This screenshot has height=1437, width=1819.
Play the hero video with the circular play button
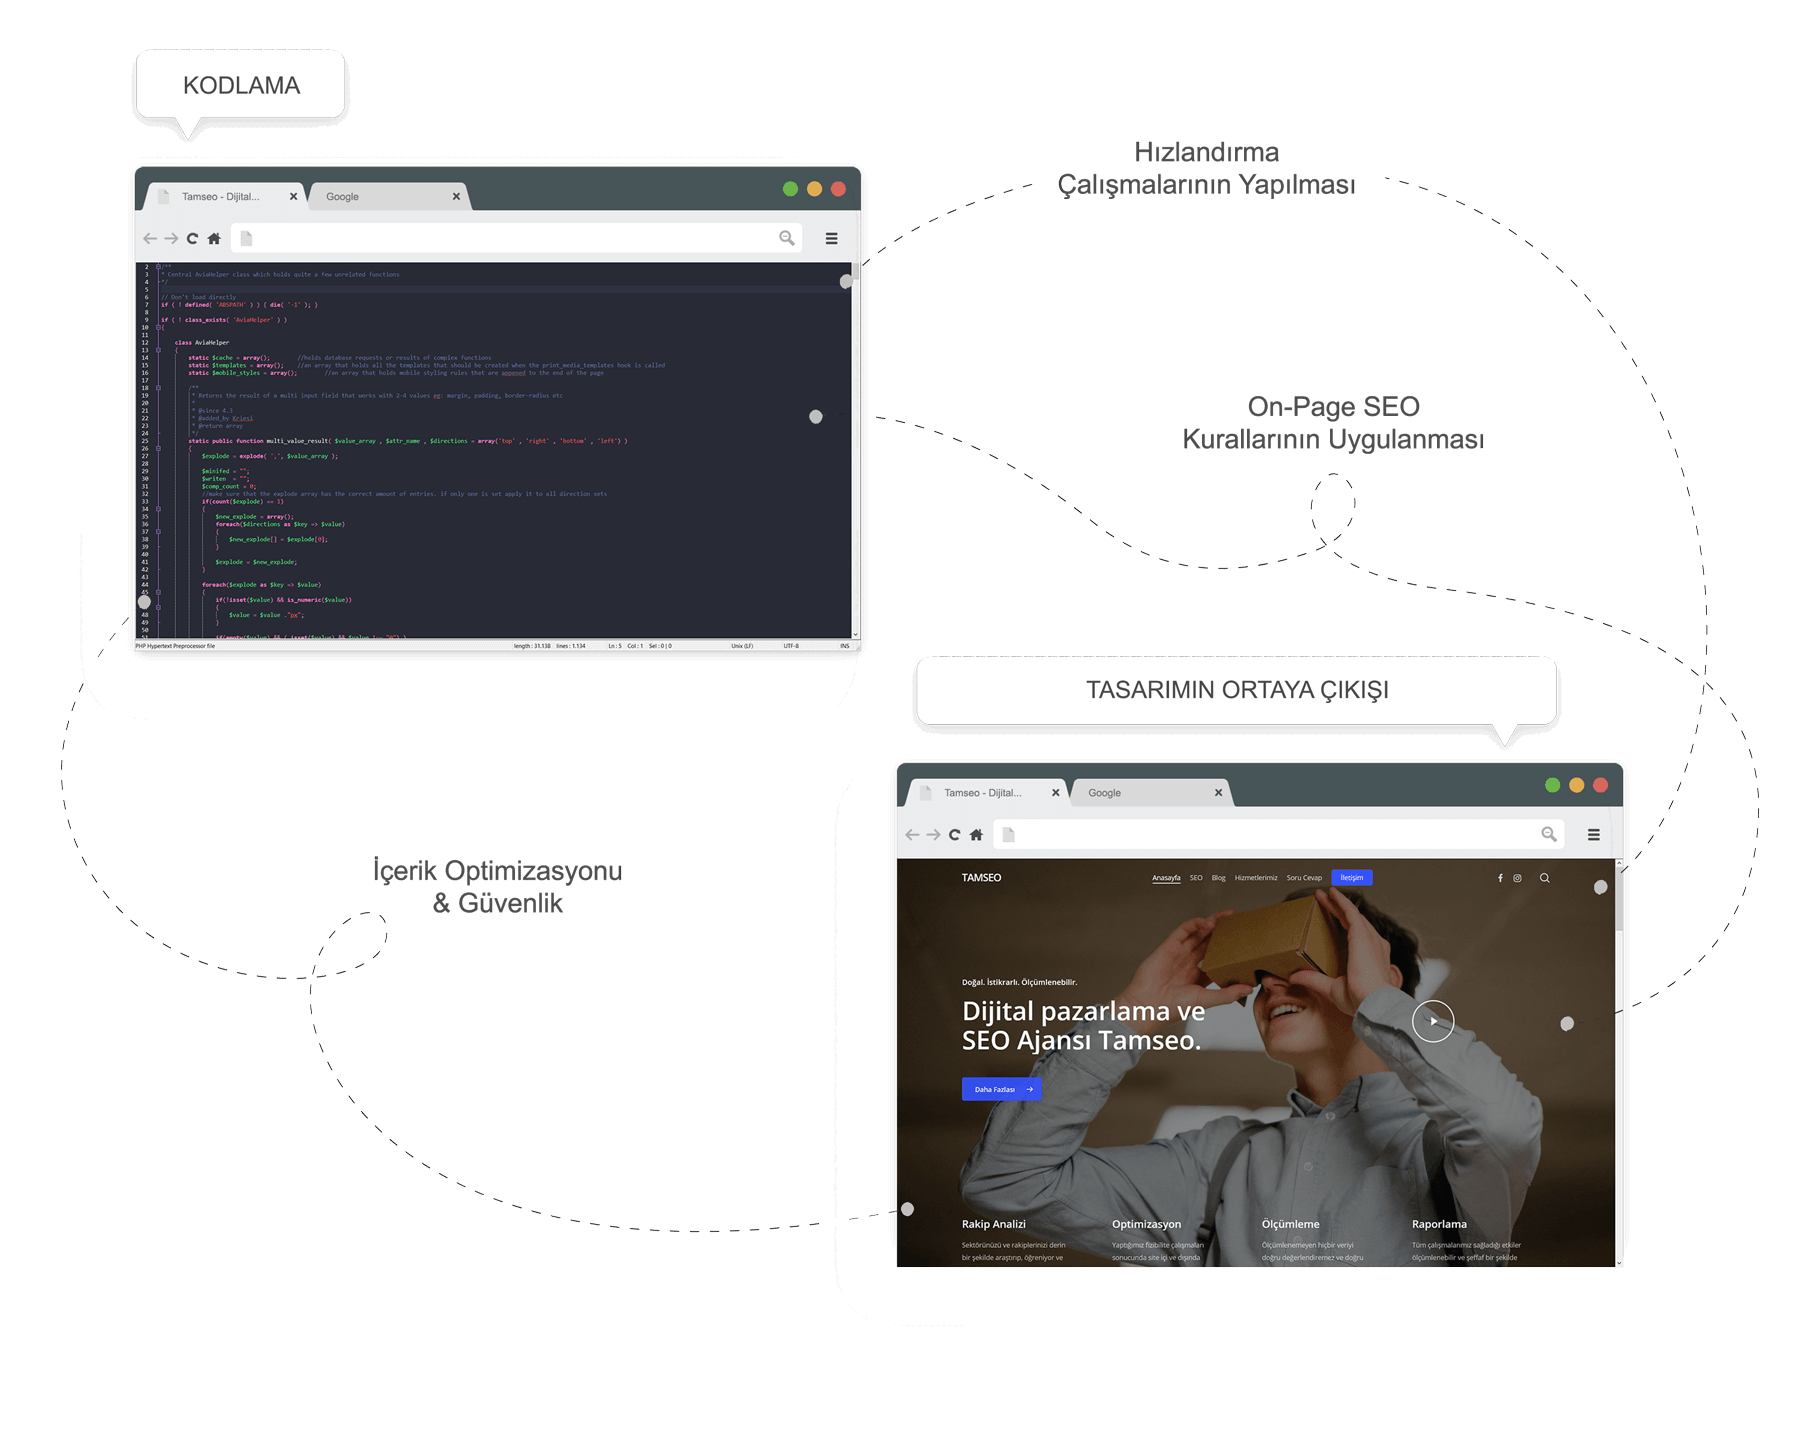(1433, 1021)
